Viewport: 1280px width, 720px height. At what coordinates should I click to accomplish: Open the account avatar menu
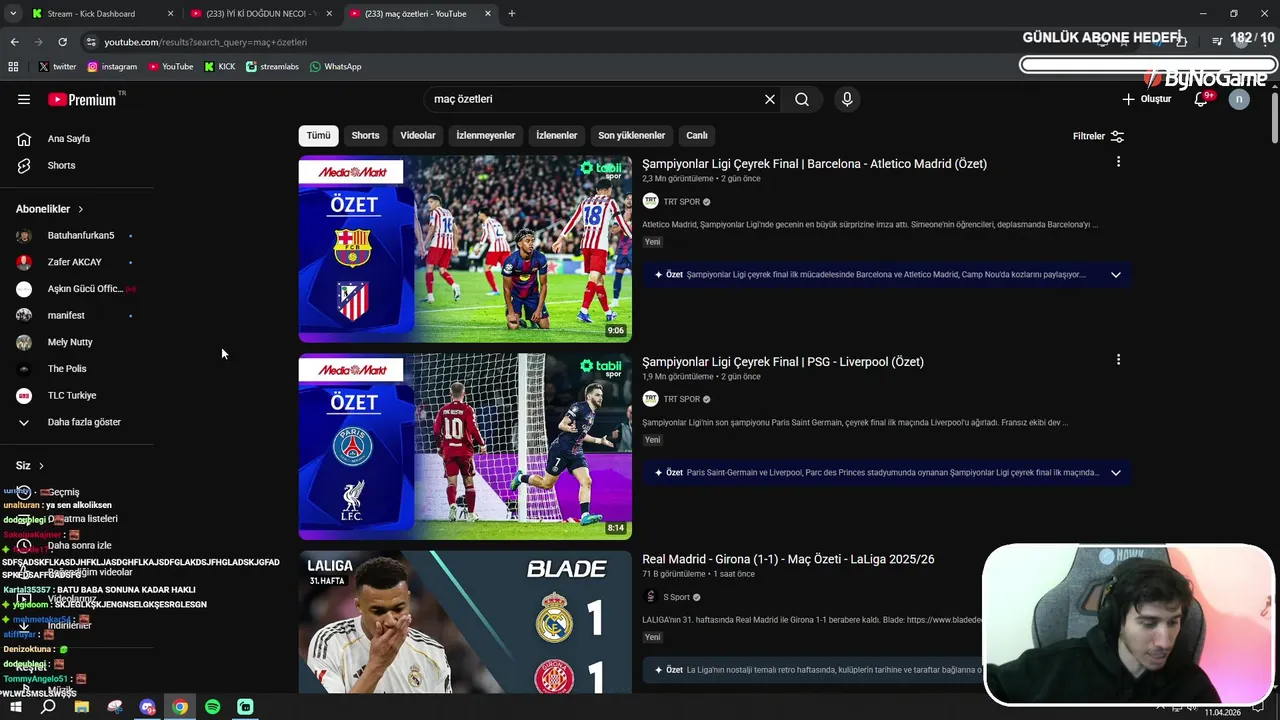(x=1239, y=99)
